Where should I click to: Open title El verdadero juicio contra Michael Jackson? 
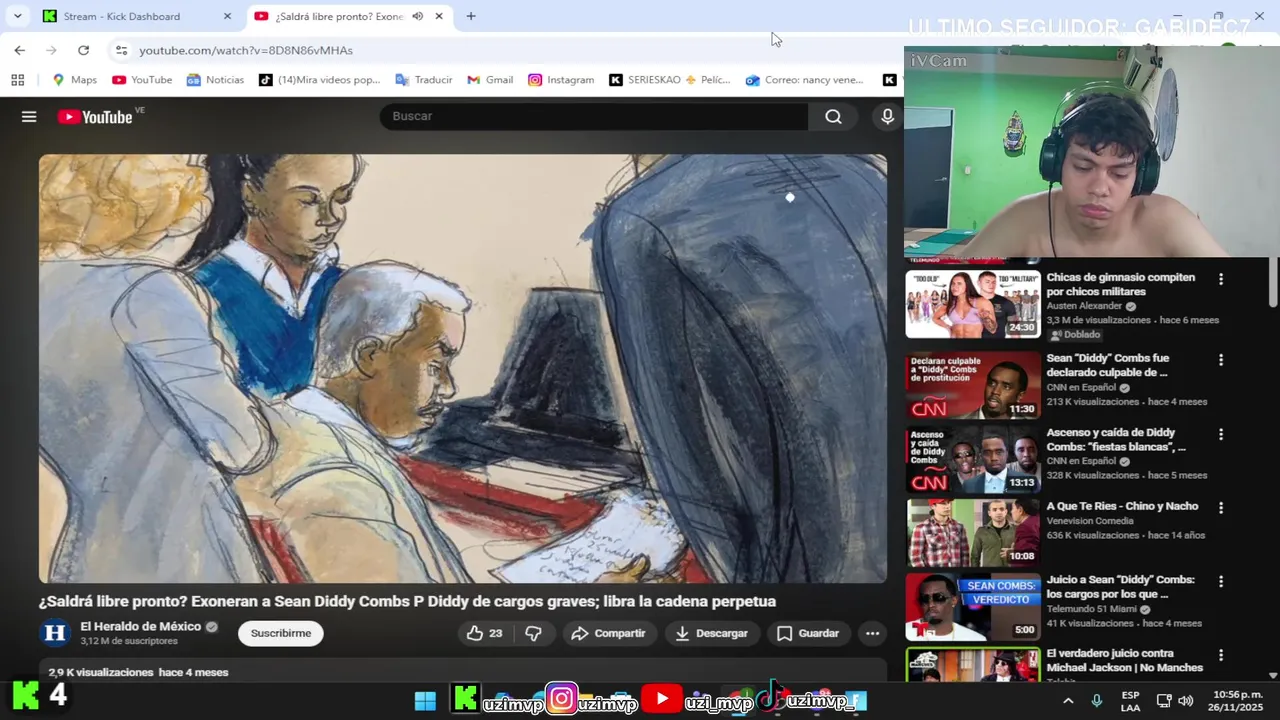coord(1125,660)
